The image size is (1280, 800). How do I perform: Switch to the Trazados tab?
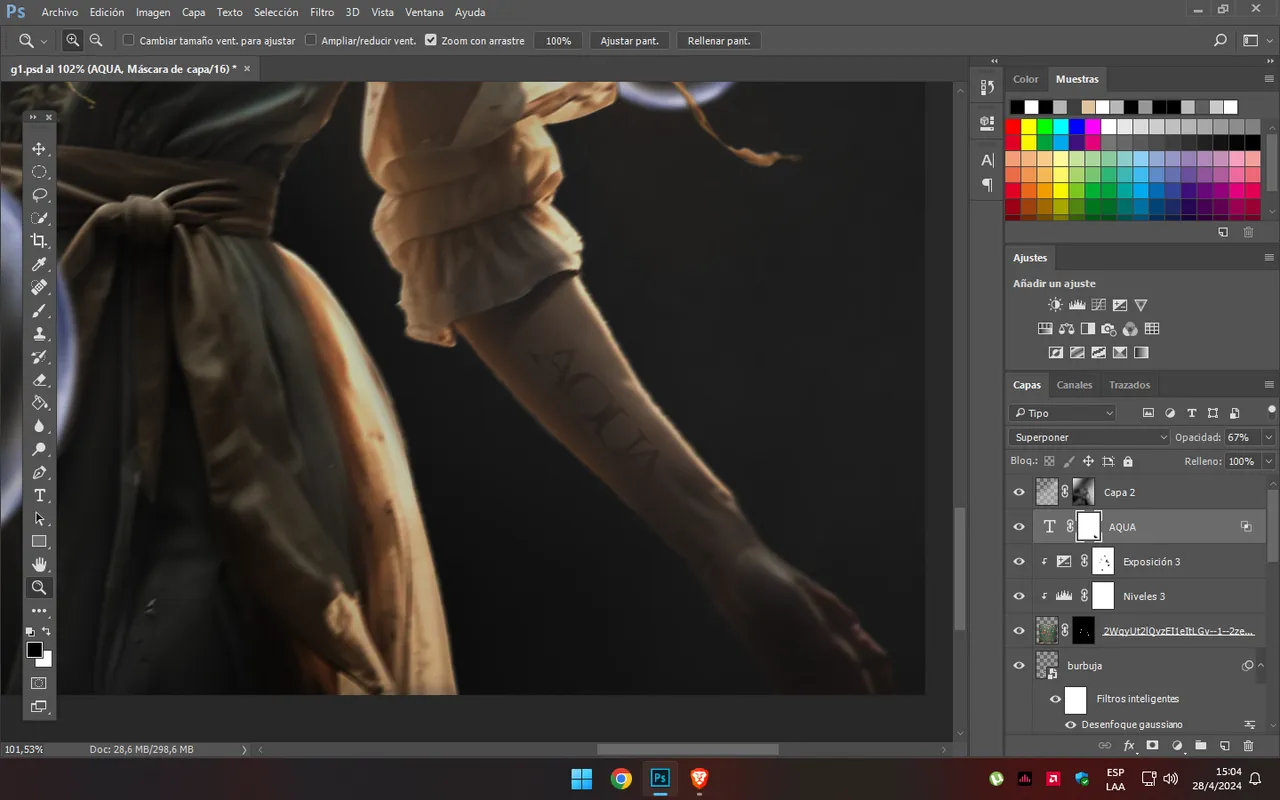tap(1129, 385)
